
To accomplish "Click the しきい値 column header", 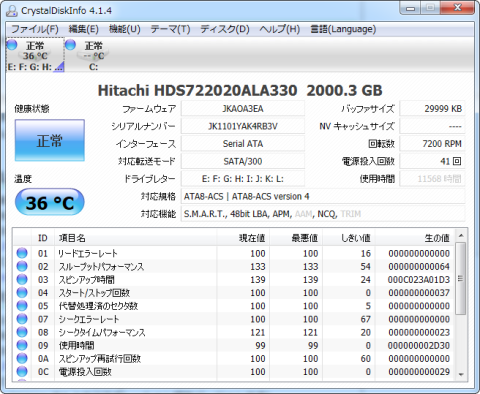I will [349, 238].
